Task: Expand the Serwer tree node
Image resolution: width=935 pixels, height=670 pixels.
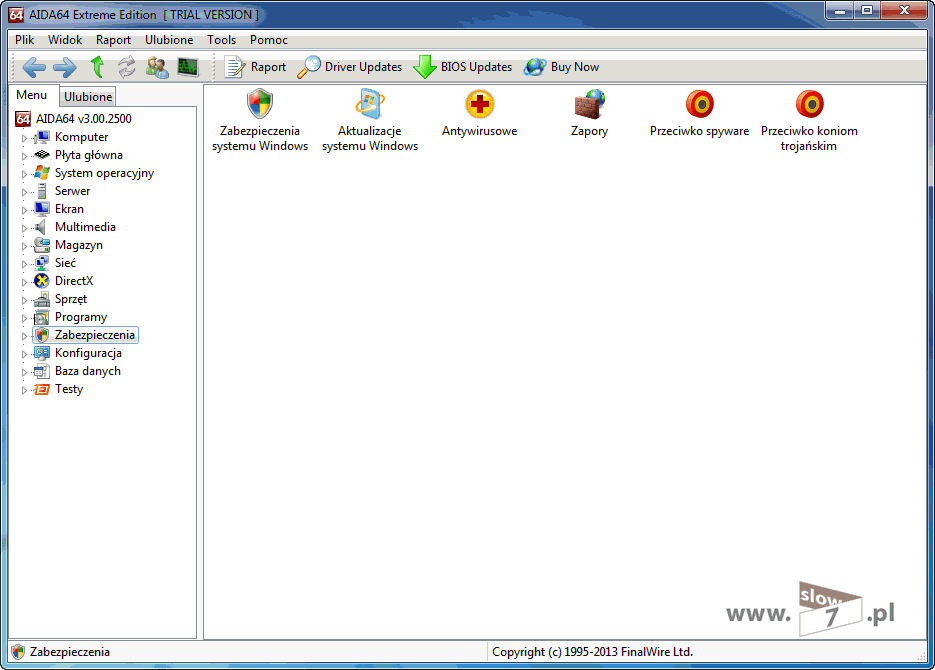Action: tap(24, 192)
